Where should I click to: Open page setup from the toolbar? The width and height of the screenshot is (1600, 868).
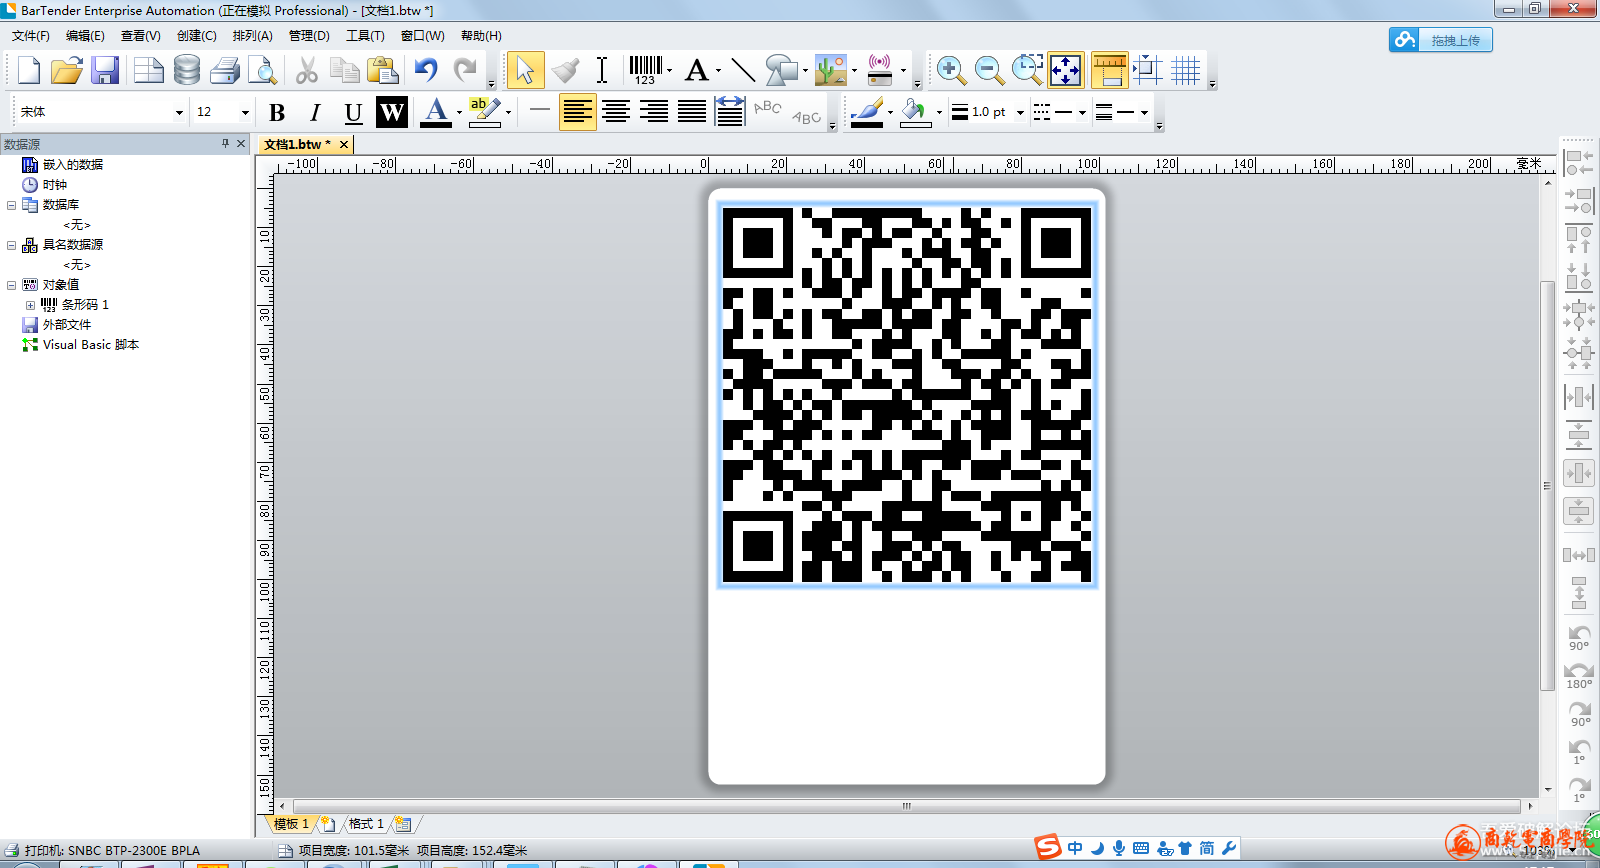[x=148, y=70]
